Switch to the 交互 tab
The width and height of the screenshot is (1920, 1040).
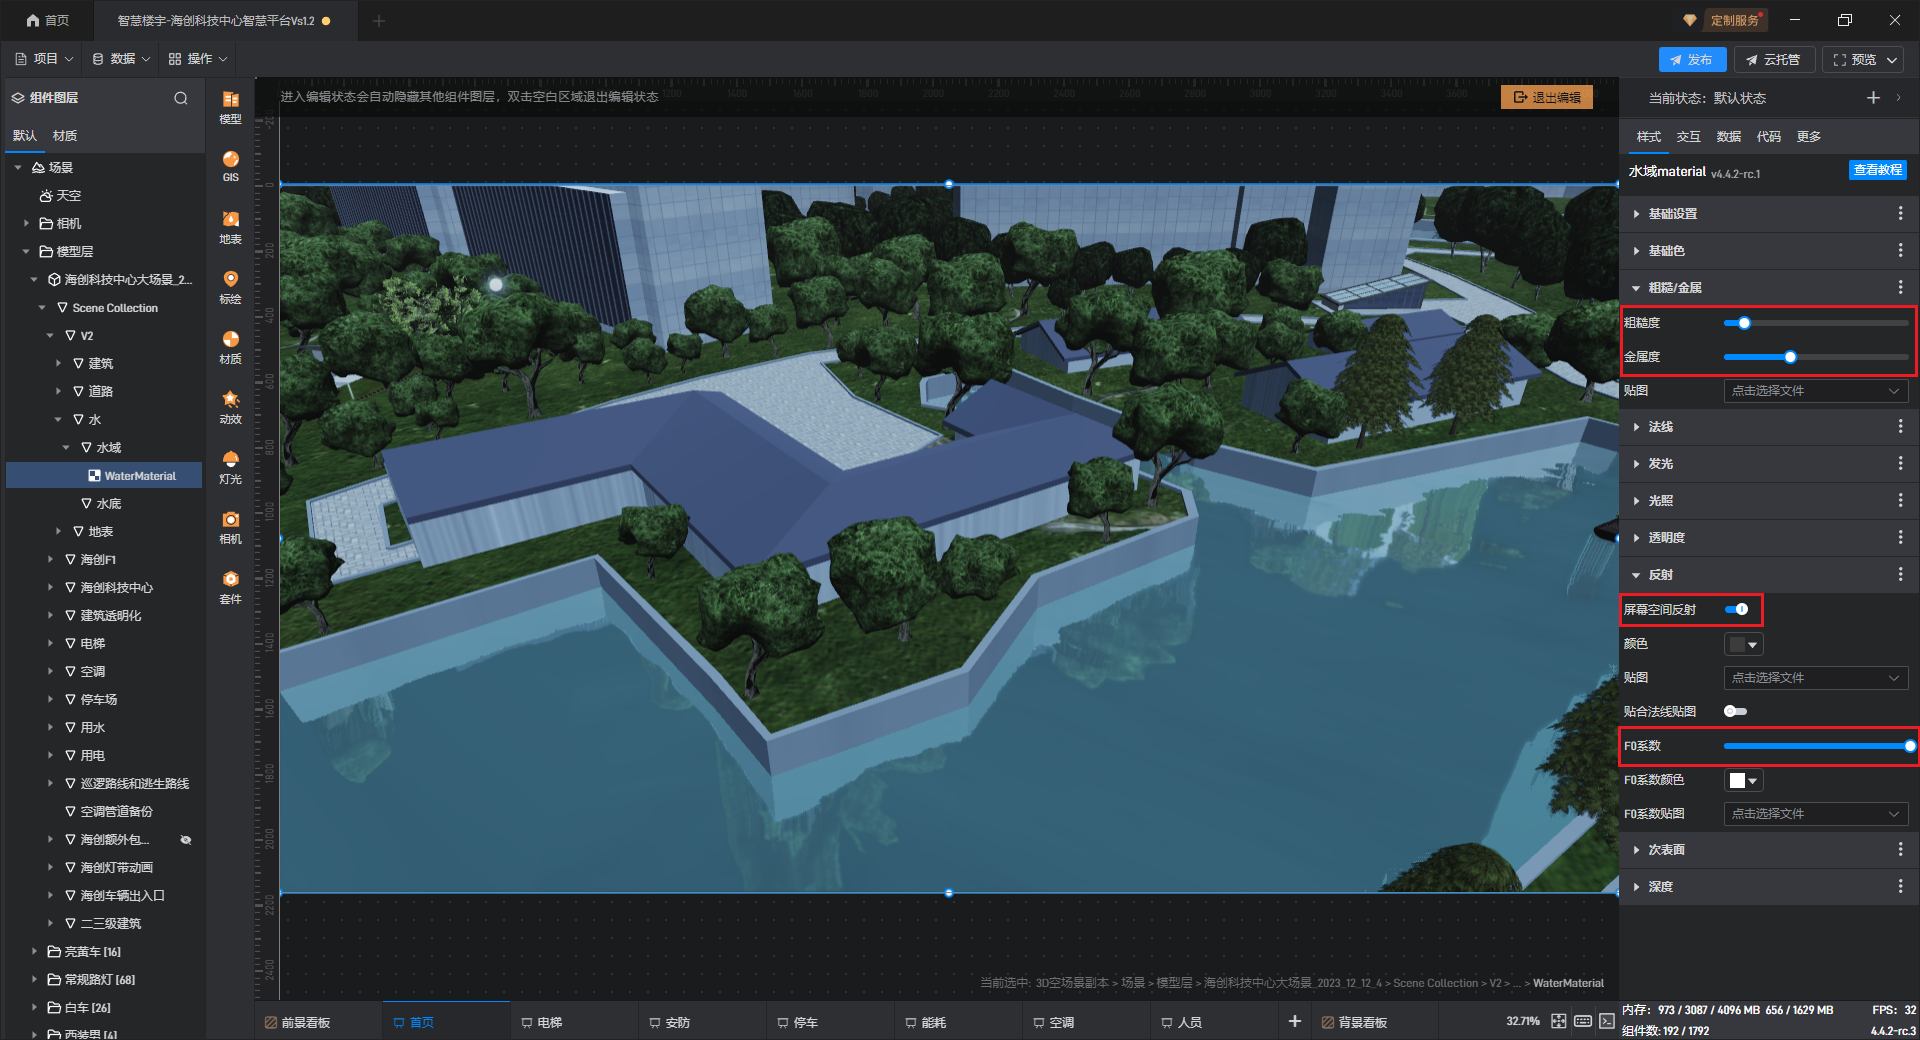1688,137
